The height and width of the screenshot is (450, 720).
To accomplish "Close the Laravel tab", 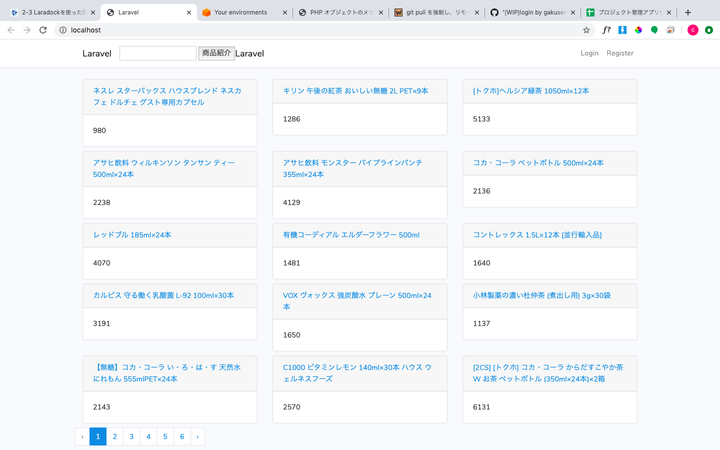I will tap(189, 12).
